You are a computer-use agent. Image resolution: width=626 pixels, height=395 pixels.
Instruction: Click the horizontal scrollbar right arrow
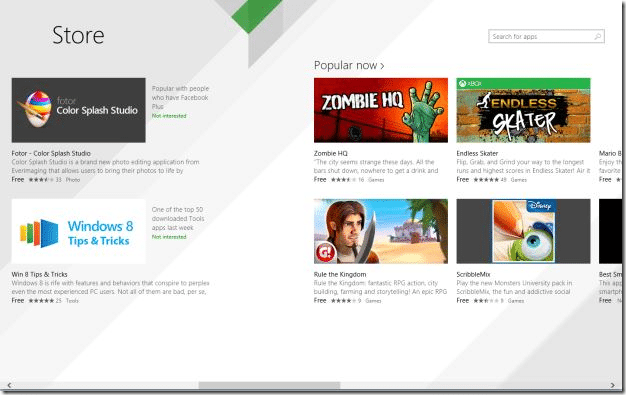612,385
